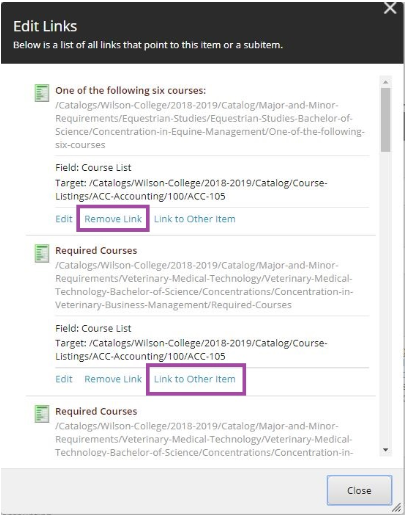Viewport: 405px width, 515px height.
Task: Click the scrollbar down arrow
Action: tap(386, 450)
